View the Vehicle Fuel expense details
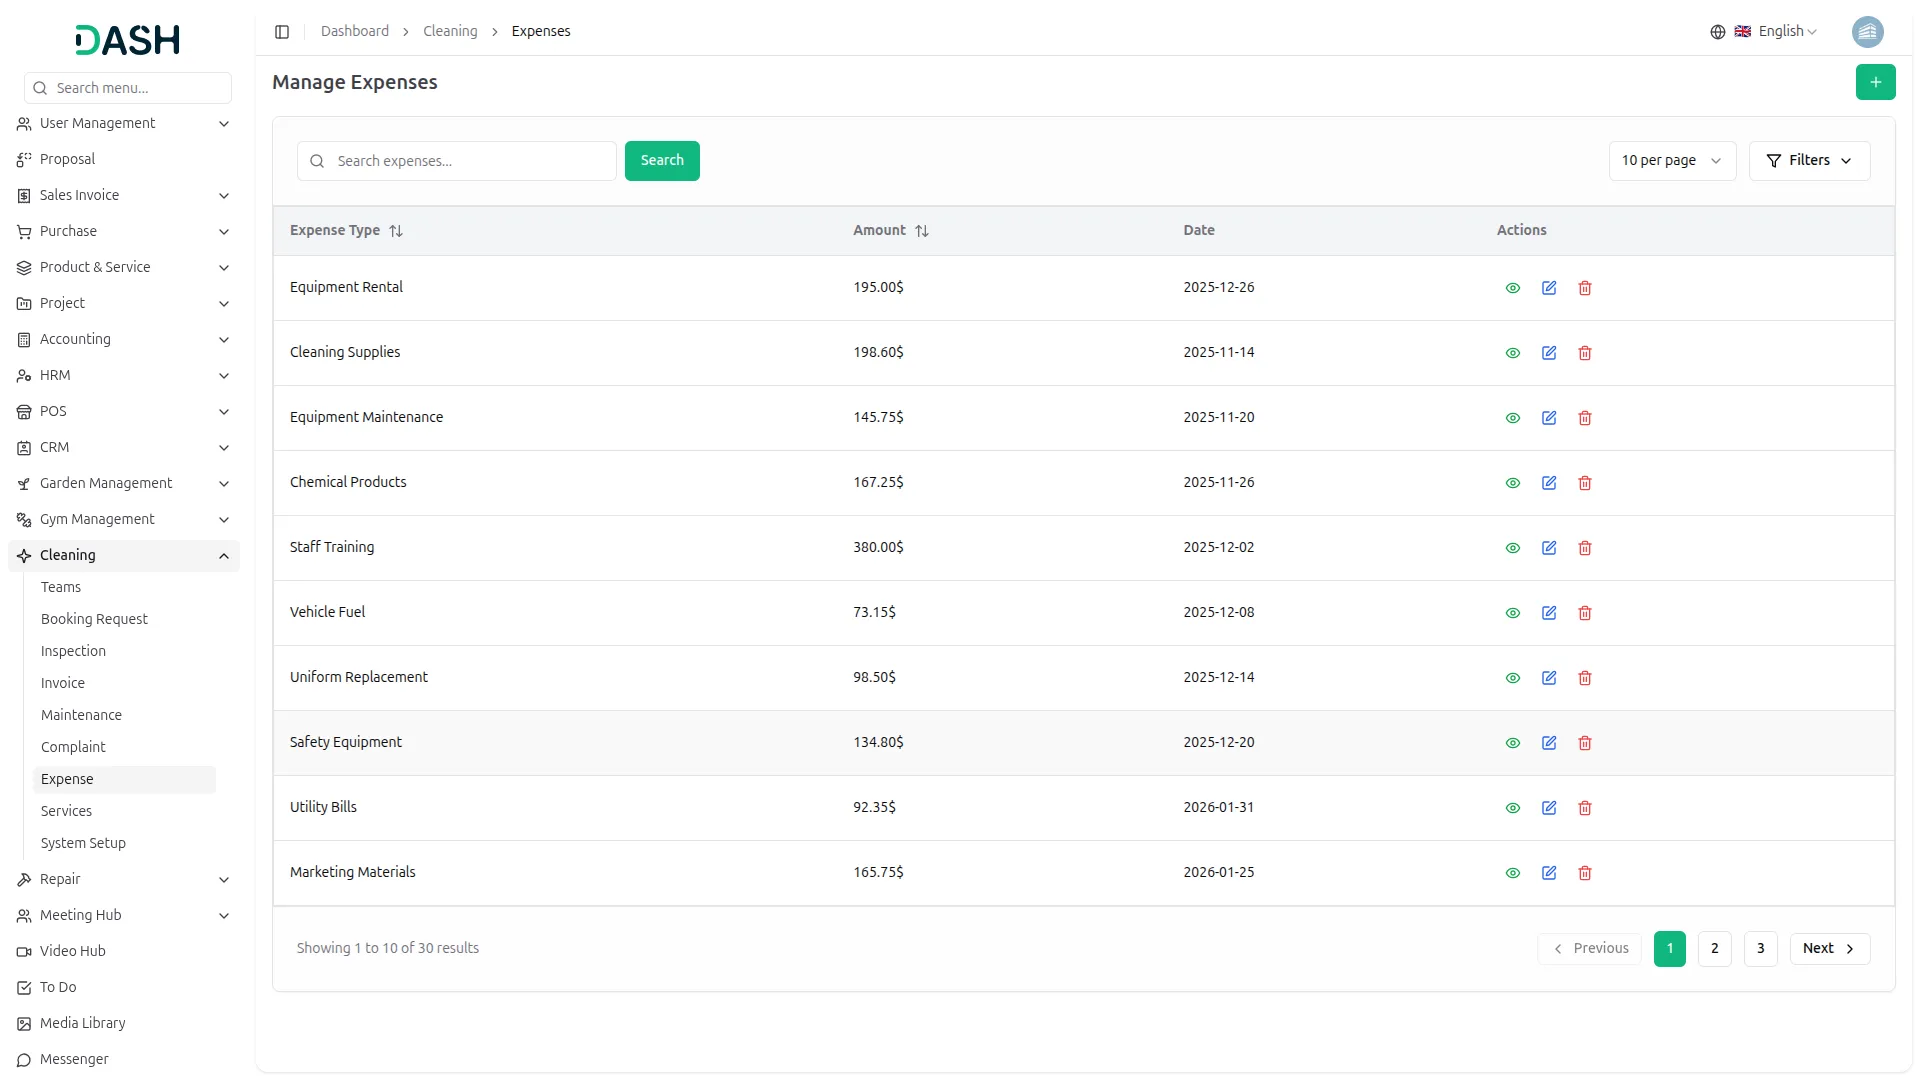Screen dimensions: 1920x1080 [x=1512, y=613]
